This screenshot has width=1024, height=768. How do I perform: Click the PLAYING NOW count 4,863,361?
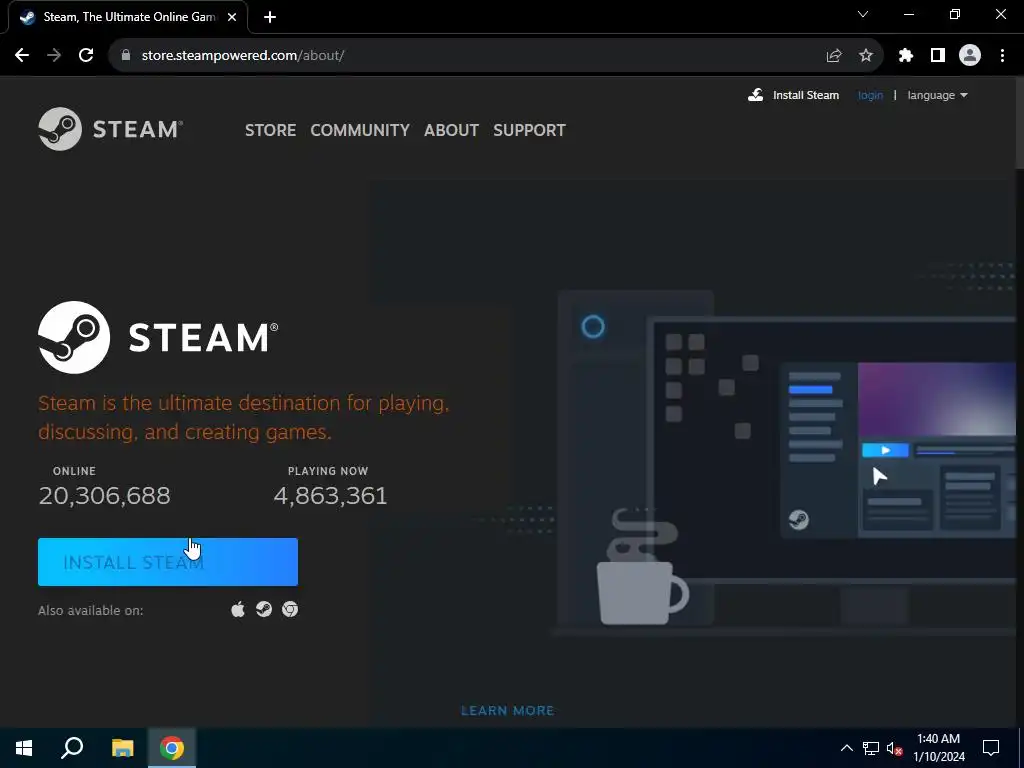coord(330,496)
